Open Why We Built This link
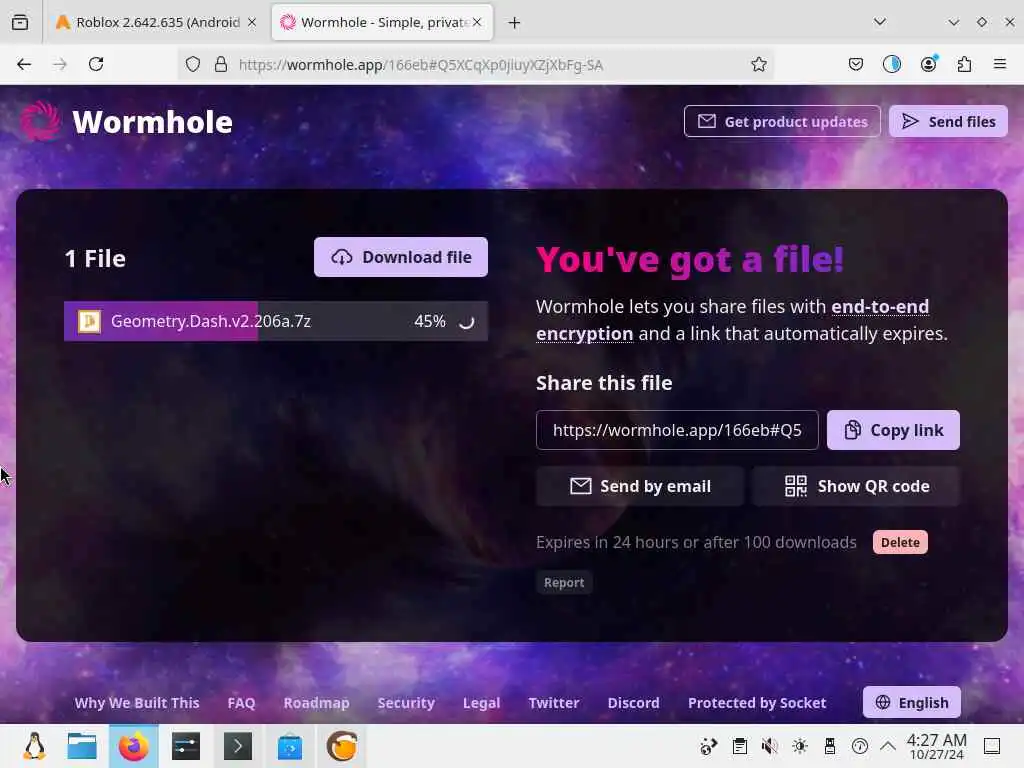Viewport: 1024px width, 768px height. click(136, 703)
